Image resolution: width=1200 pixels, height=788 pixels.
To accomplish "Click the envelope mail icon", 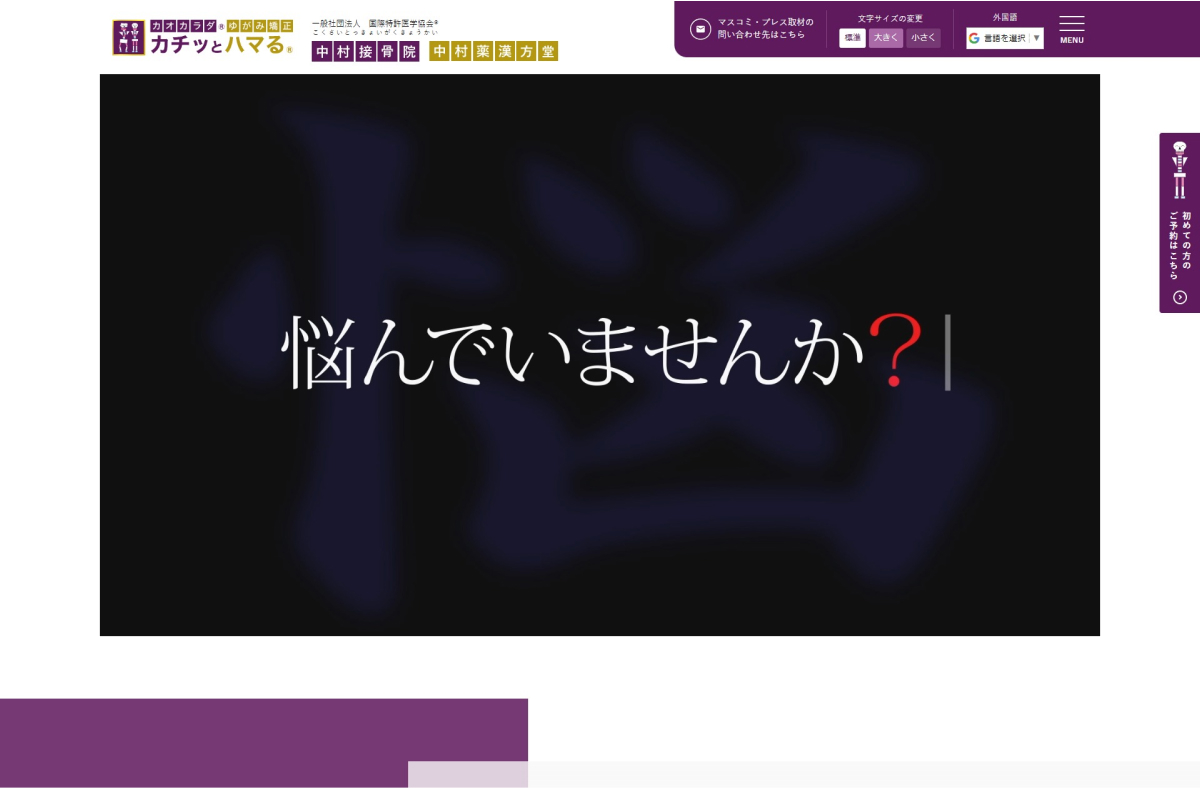I will [x=700, y=29].
